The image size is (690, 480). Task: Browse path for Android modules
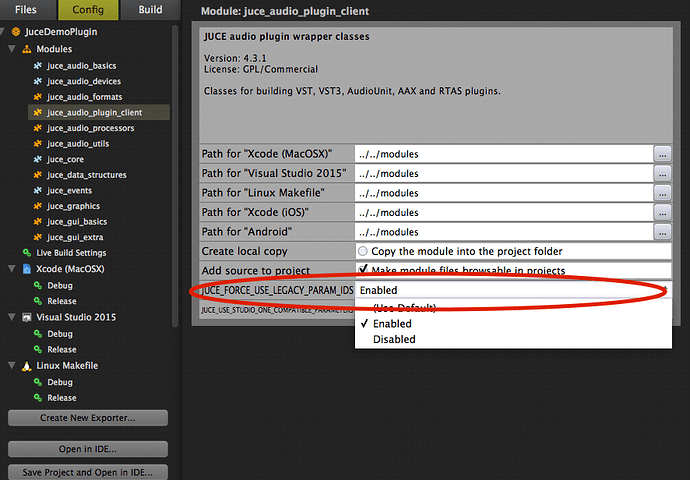pos(662,232)
